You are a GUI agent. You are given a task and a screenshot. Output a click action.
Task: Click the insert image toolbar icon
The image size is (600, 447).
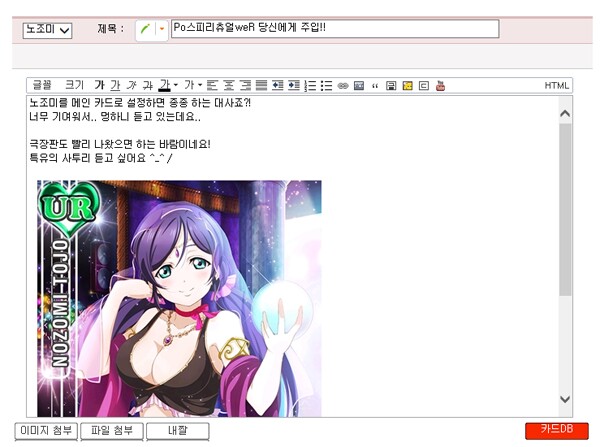tap(359, 85)
